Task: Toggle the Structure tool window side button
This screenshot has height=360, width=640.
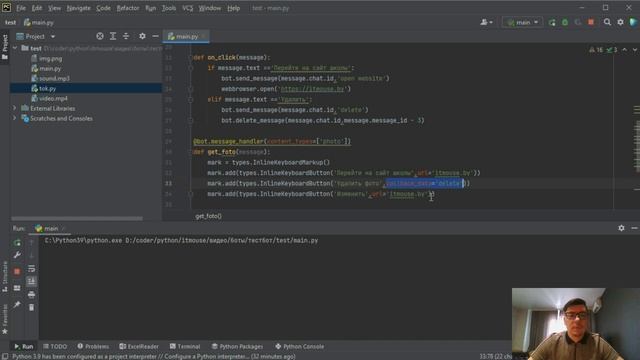Action: point(5,276)
